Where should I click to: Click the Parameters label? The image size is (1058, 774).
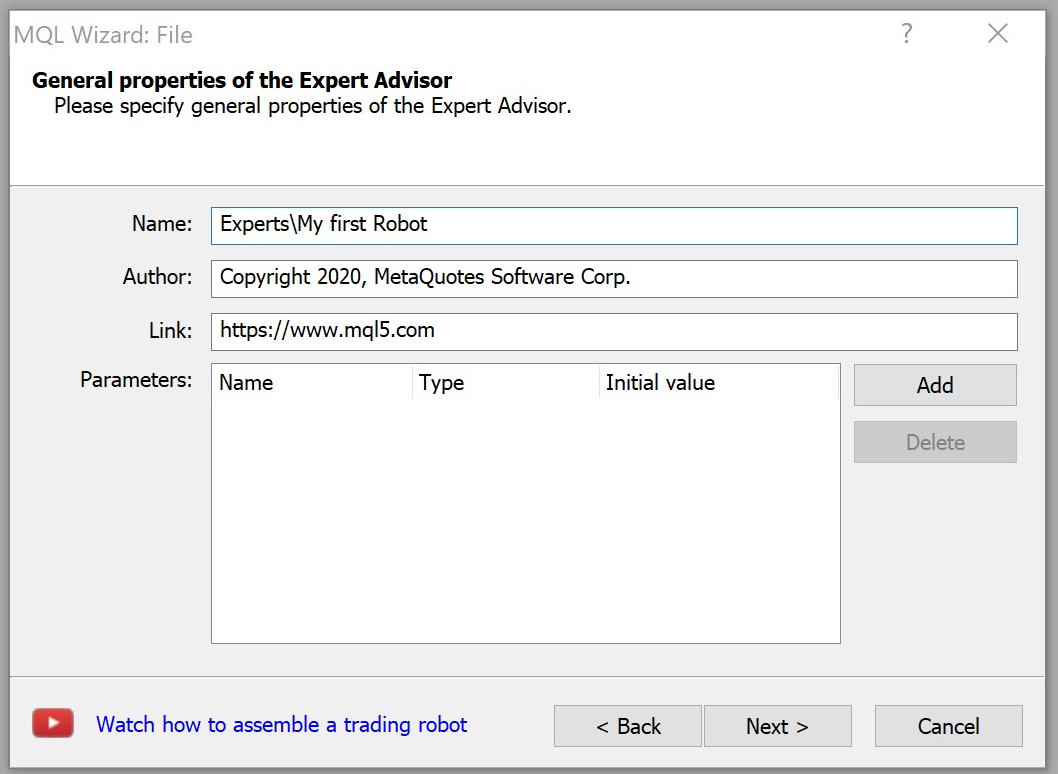(x=136, y=380)
